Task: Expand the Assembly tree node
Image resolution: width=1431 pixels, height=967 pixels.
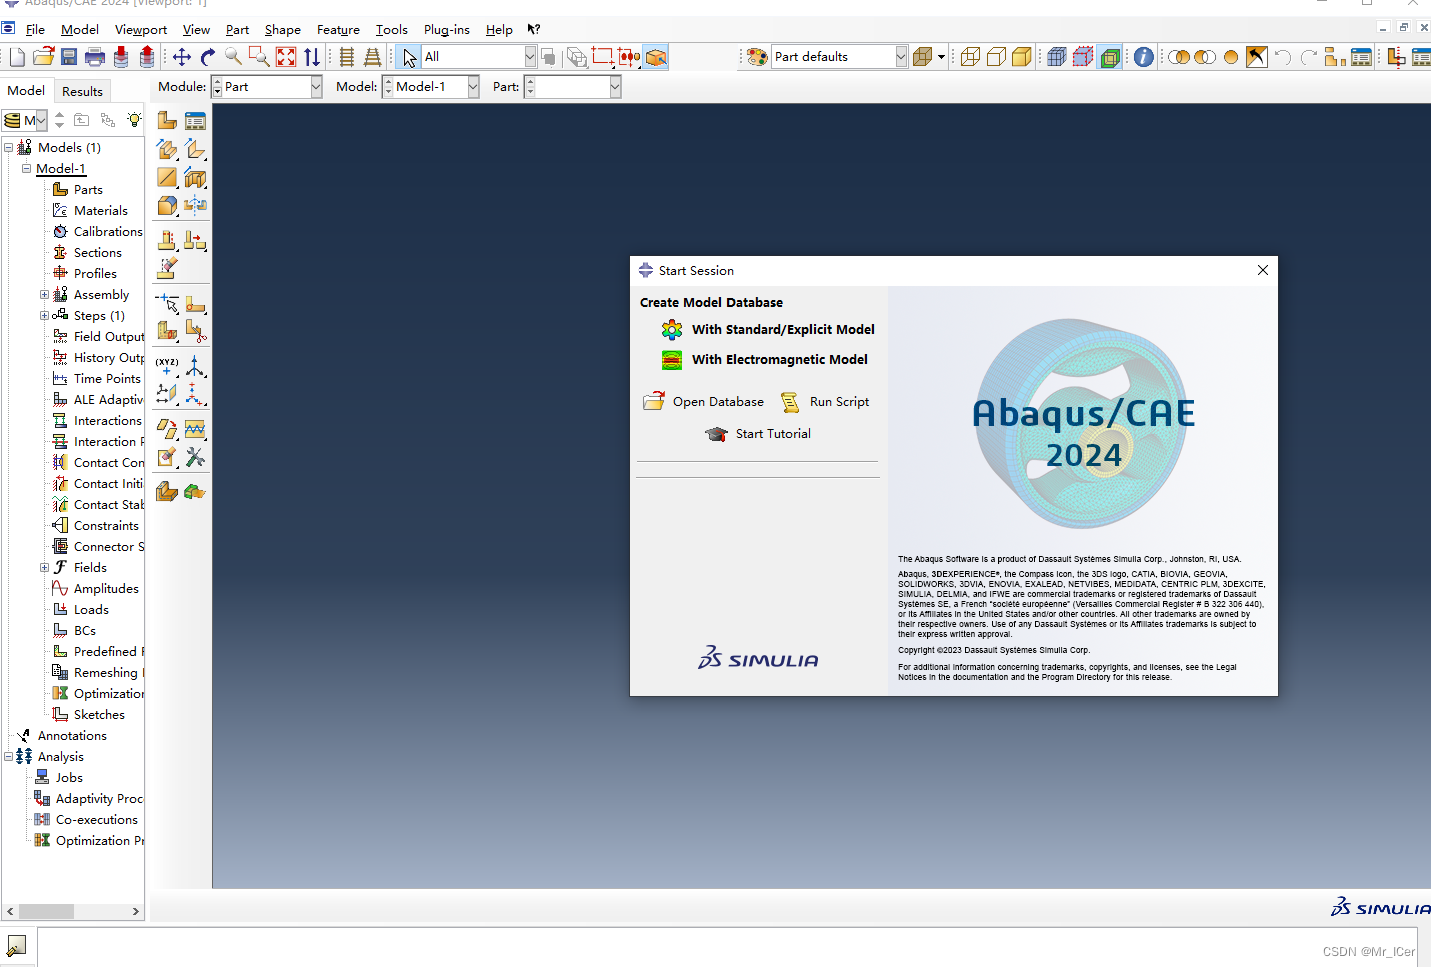Action: click(44, 294)
